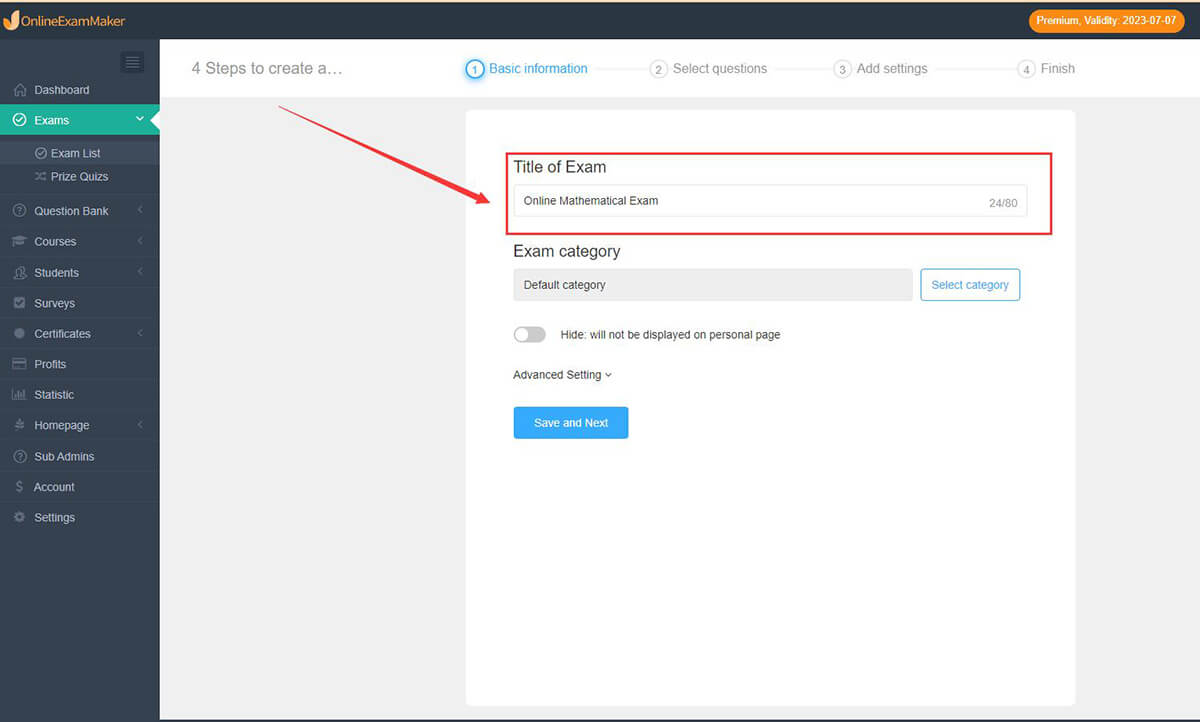
Task: Open Prize Quizzes in sidebar
Action: [79, 177]
